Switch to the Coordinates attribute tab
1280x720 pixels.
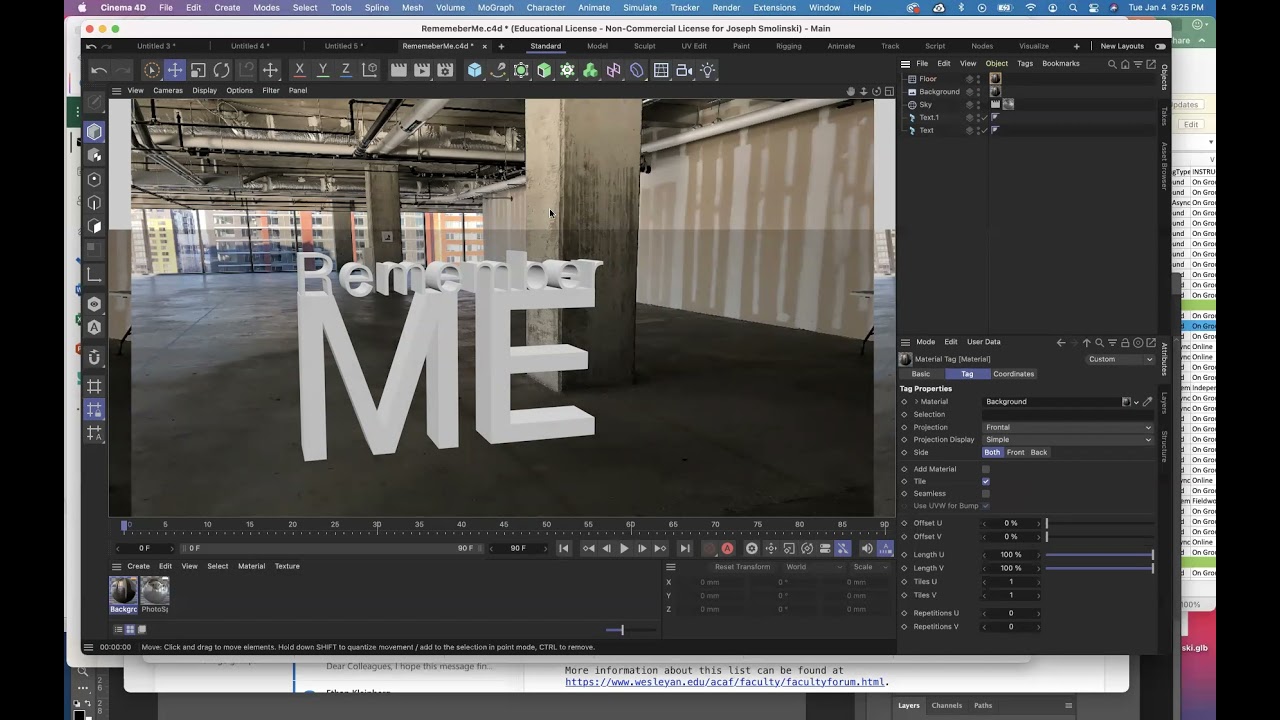point(1014,374)
